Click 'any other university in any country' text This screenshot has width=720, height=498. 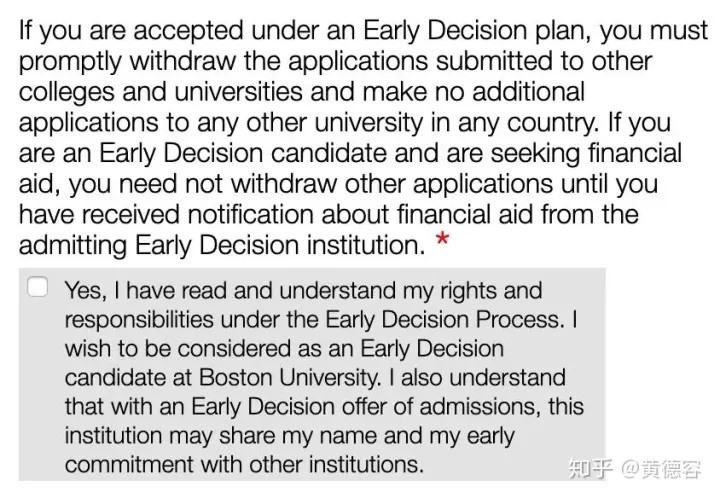point(398,123)
